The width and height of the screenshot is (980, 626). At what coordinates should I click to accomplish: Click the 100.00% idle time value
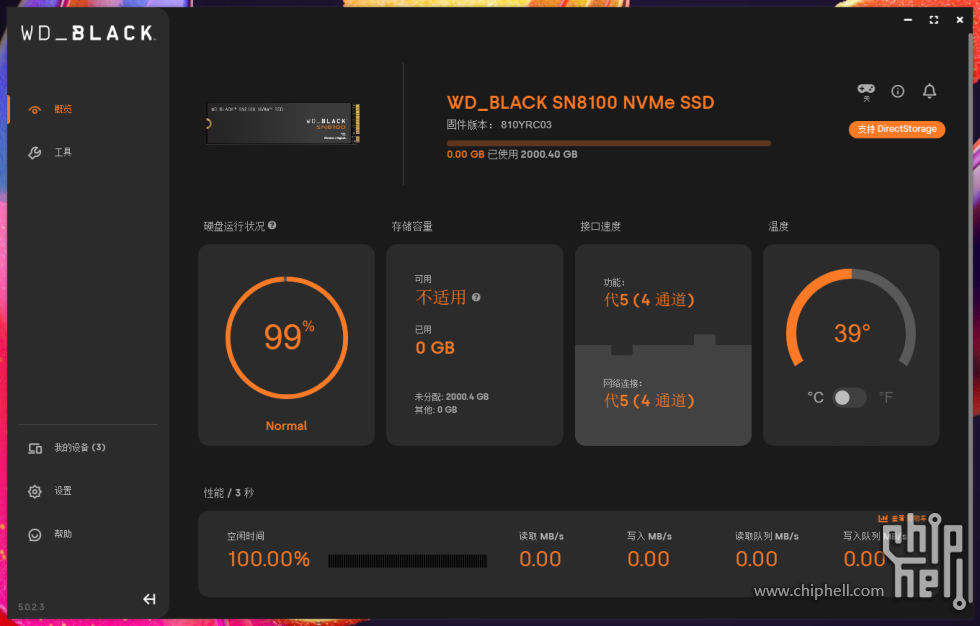pos(269,559)
